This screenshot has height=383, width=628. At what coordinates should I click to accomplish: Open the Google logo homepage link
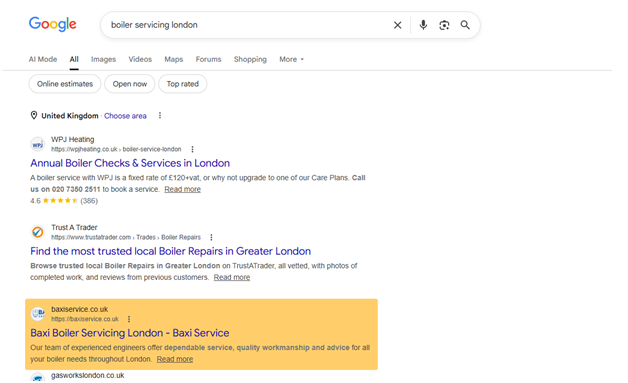coord(52,24)
